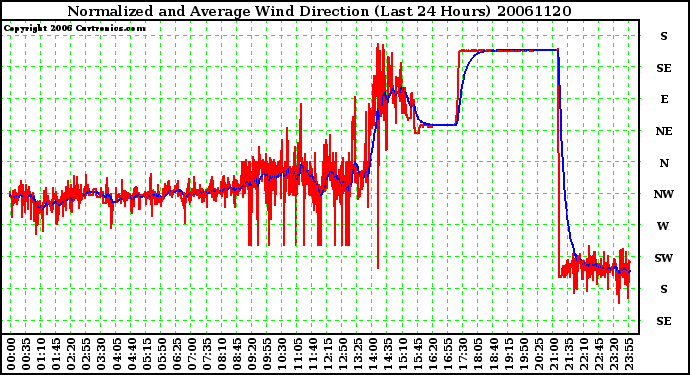Click the '22:10' time label
Image resolution: width=690 pixels, height=375 pixels.
583,354
